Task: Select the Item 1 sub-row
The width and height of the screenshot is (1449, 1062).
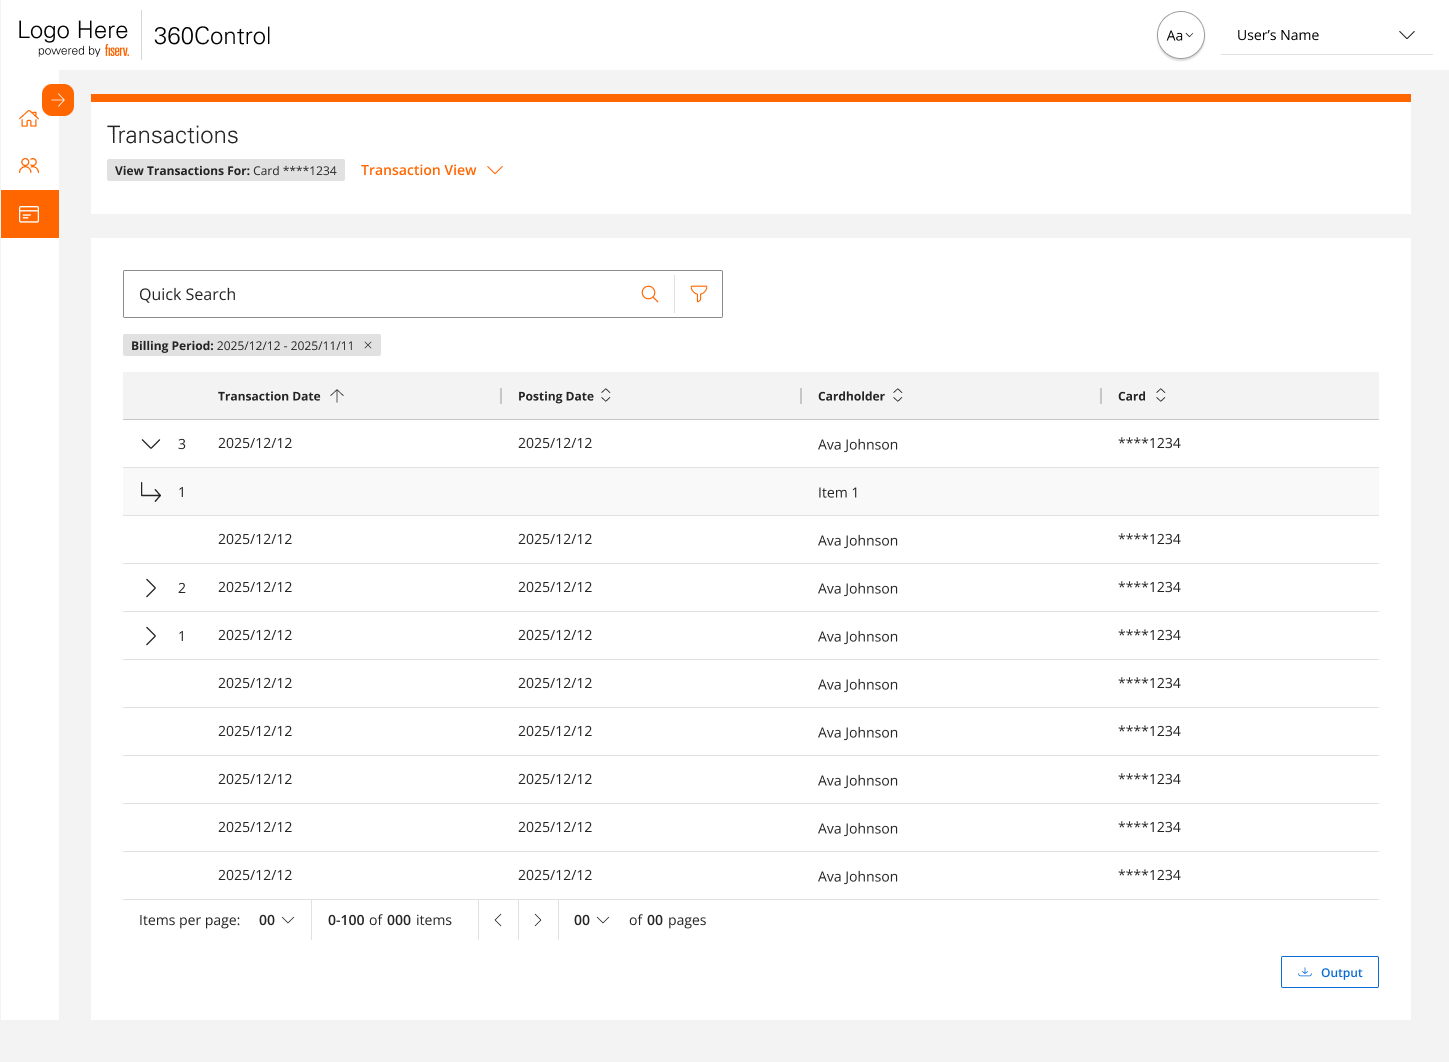Action: (751, 492)
